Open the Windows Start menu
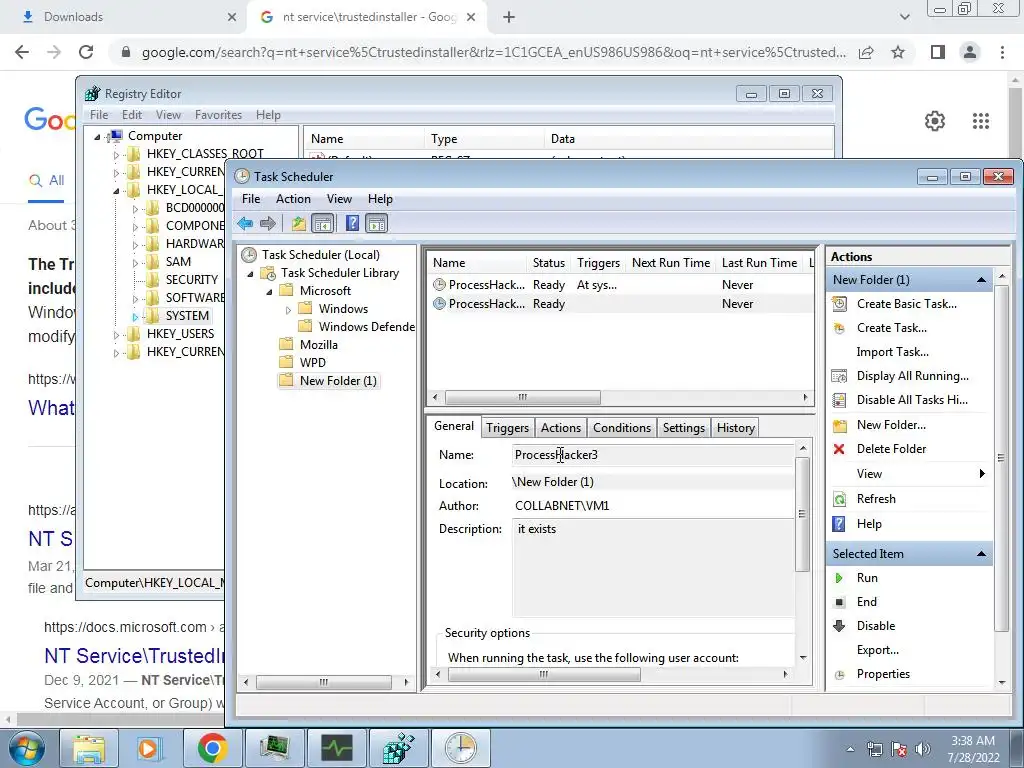 point(27,748)
